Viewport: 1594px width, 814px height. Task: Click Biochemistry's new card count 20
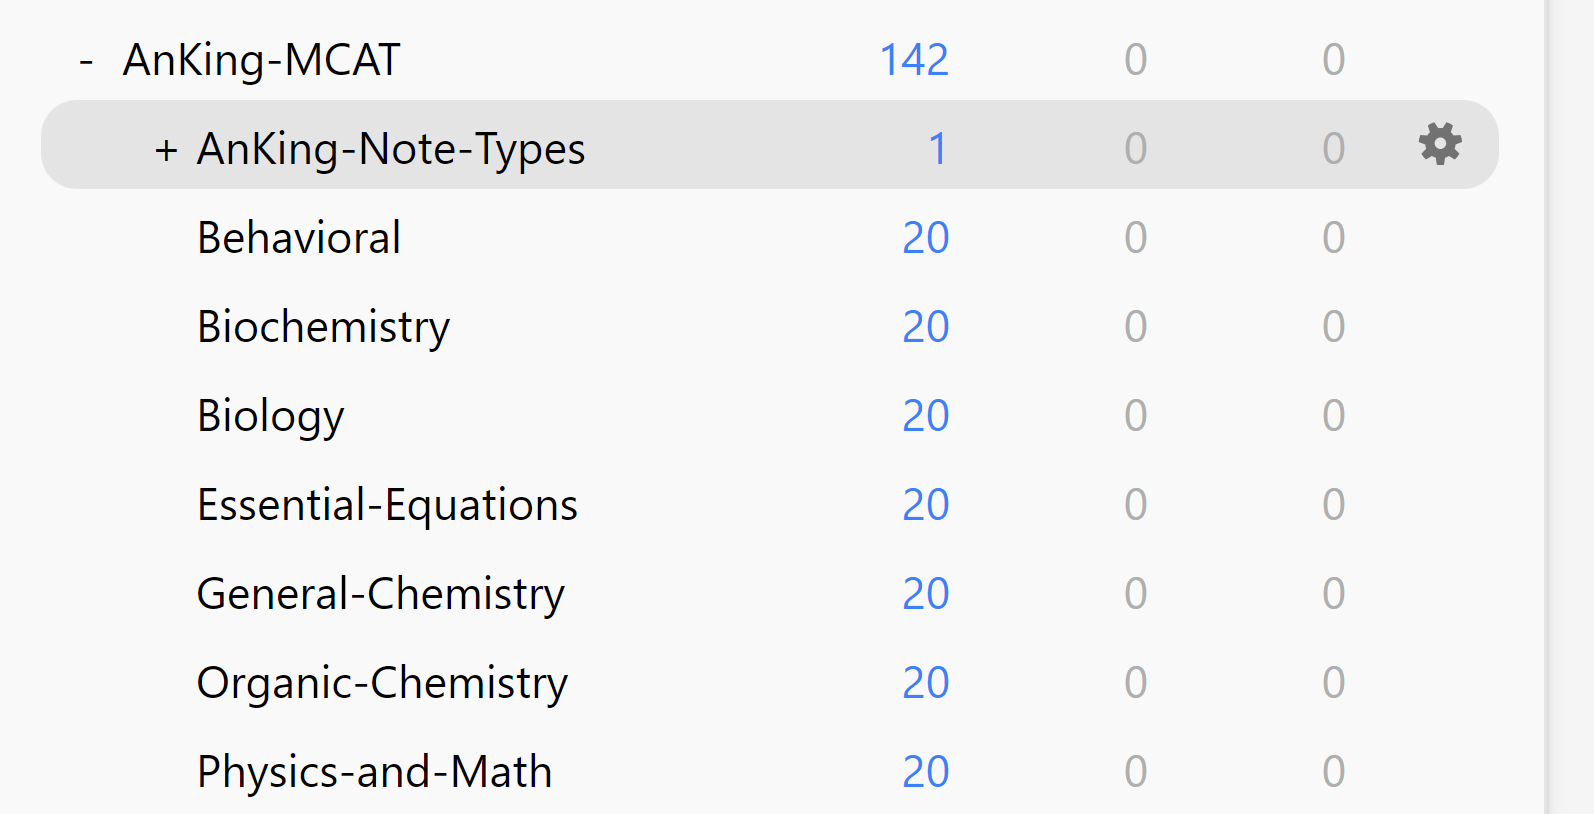pos(925,327)
